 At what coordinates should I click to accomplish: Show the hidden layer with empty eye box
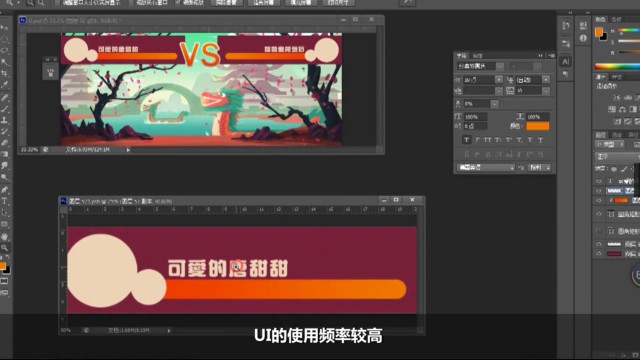pyautogui.click(x=599, y=231)
